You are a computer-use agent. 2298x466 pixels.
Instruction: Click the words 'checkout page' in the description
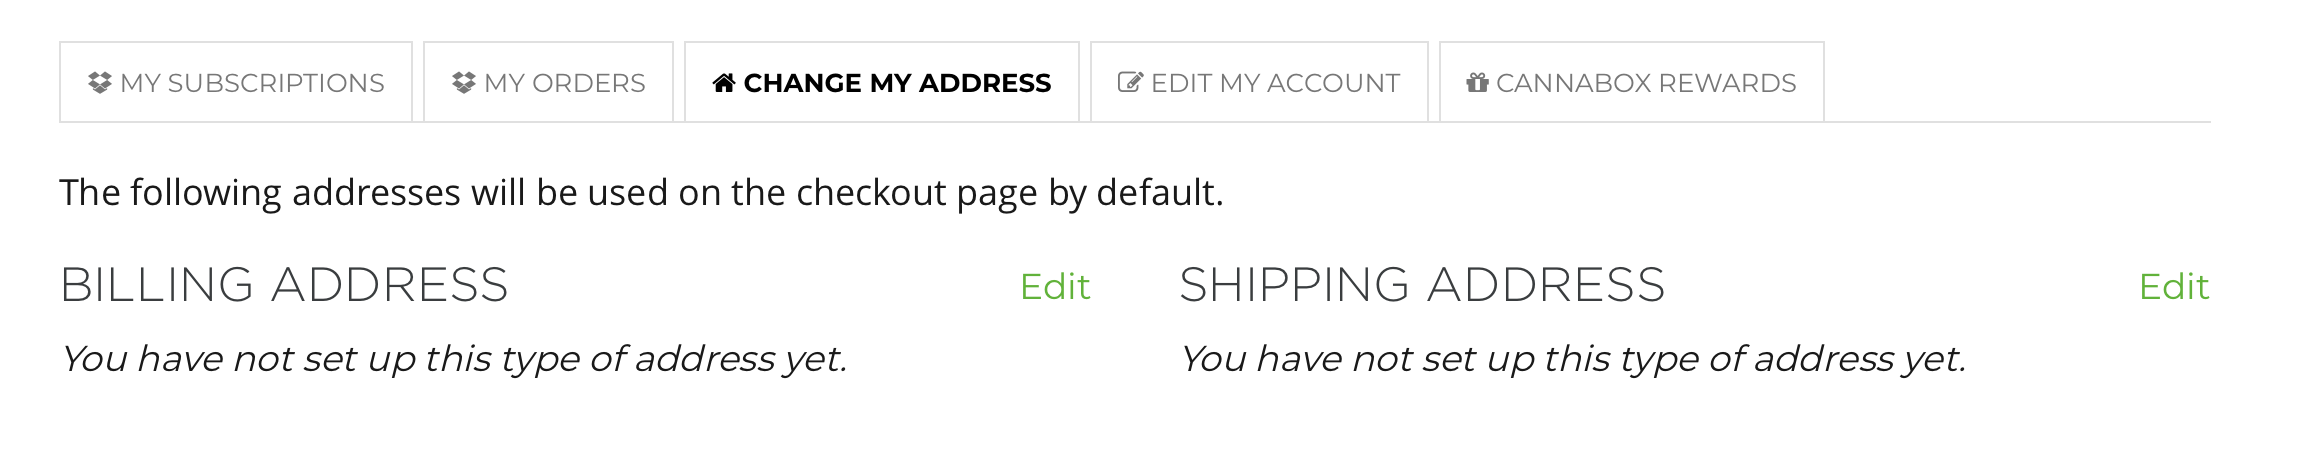(x=916, y=193)
